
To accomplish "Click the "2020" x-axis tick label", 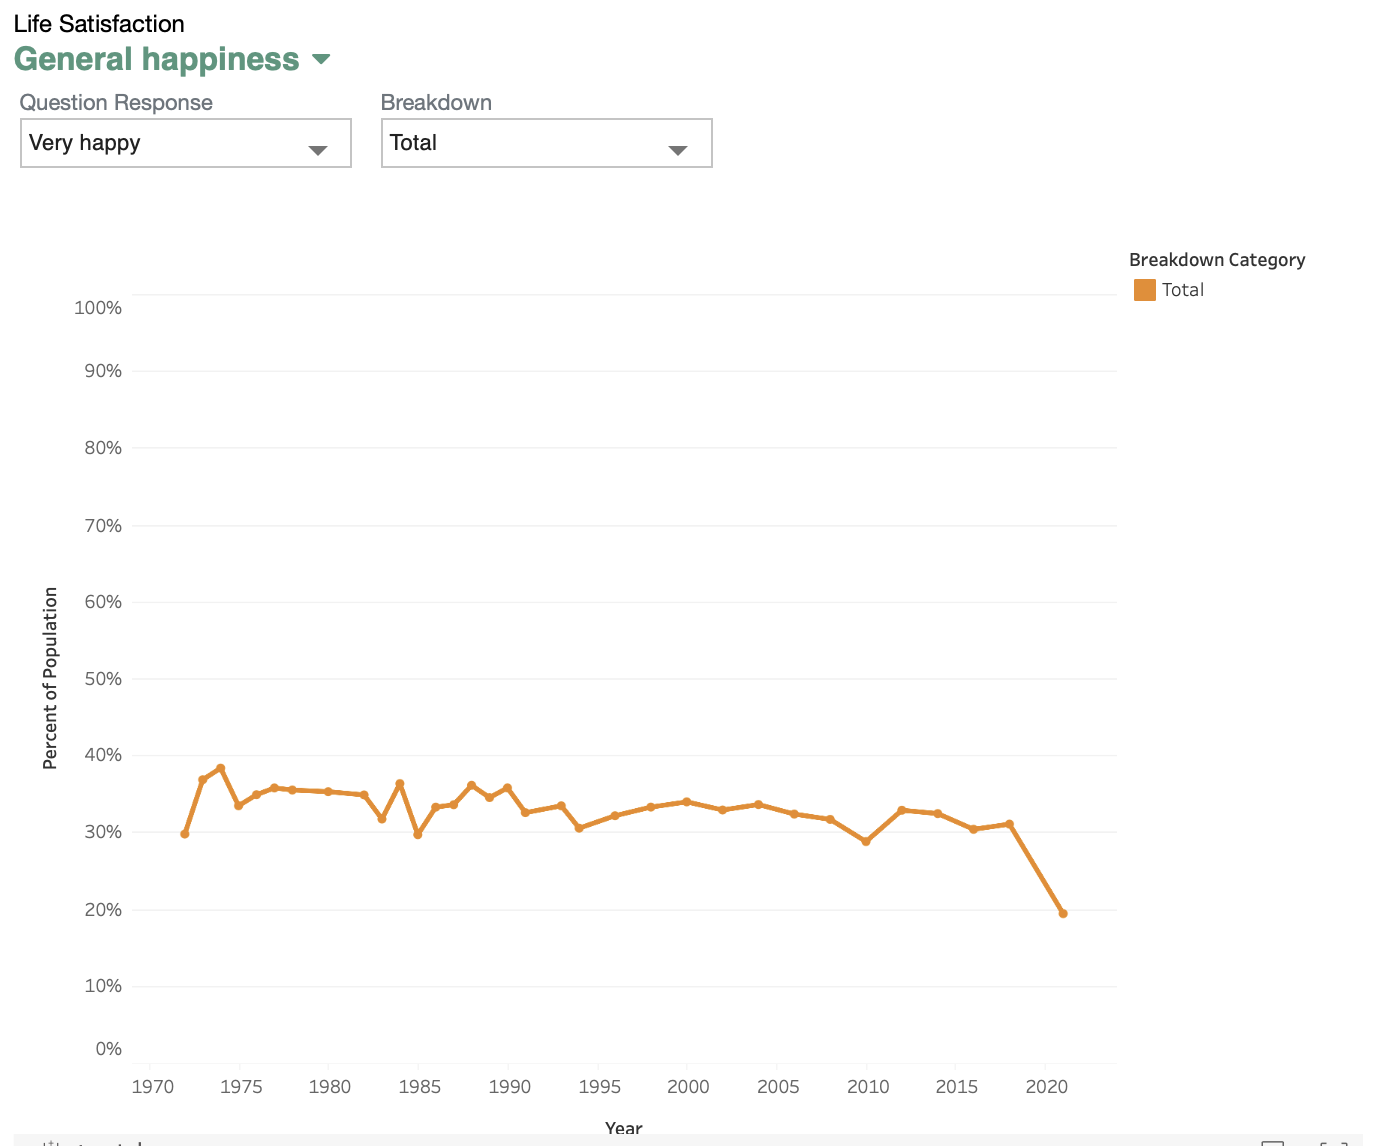I will click(x=1046, y=1087).
